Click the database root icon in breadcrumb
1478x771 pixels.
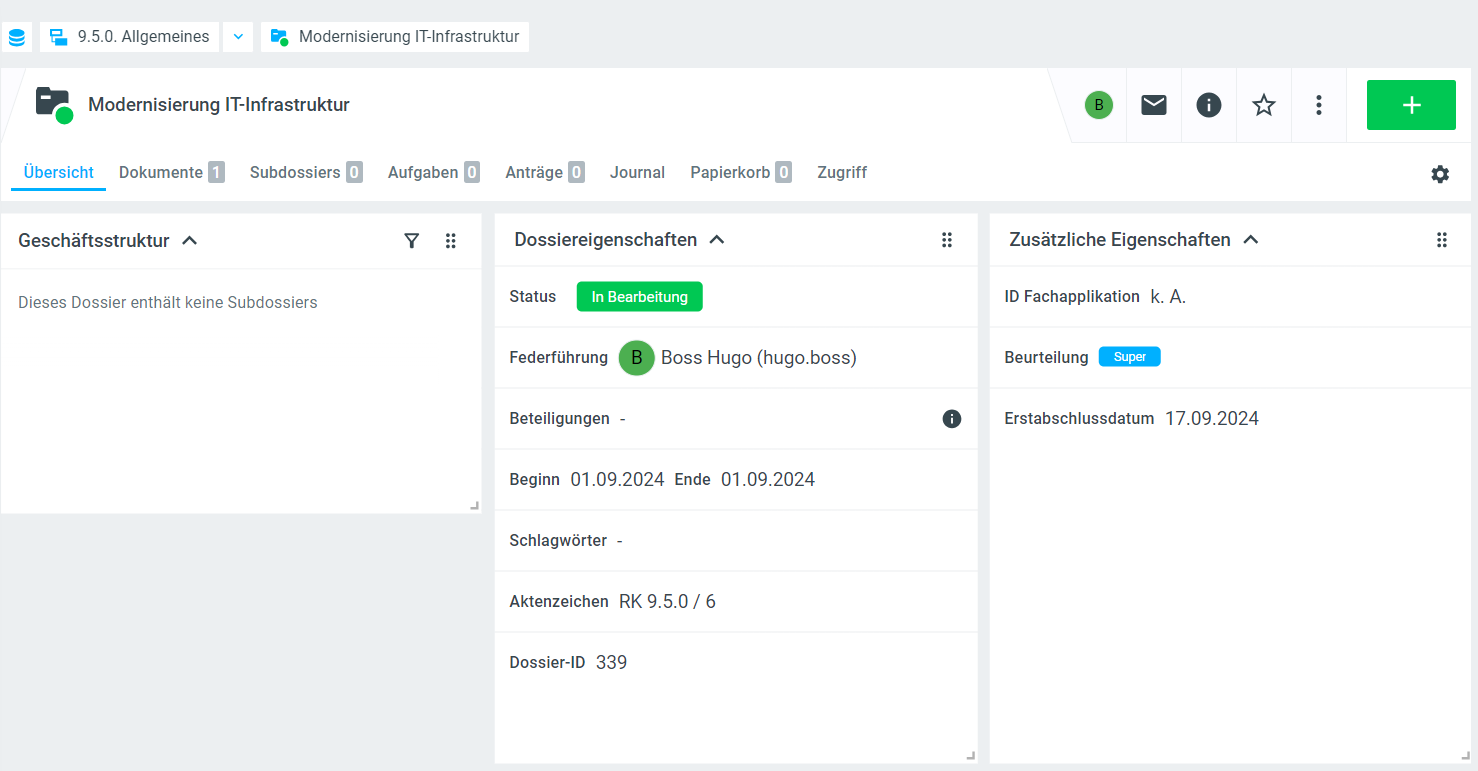[17, 37]
